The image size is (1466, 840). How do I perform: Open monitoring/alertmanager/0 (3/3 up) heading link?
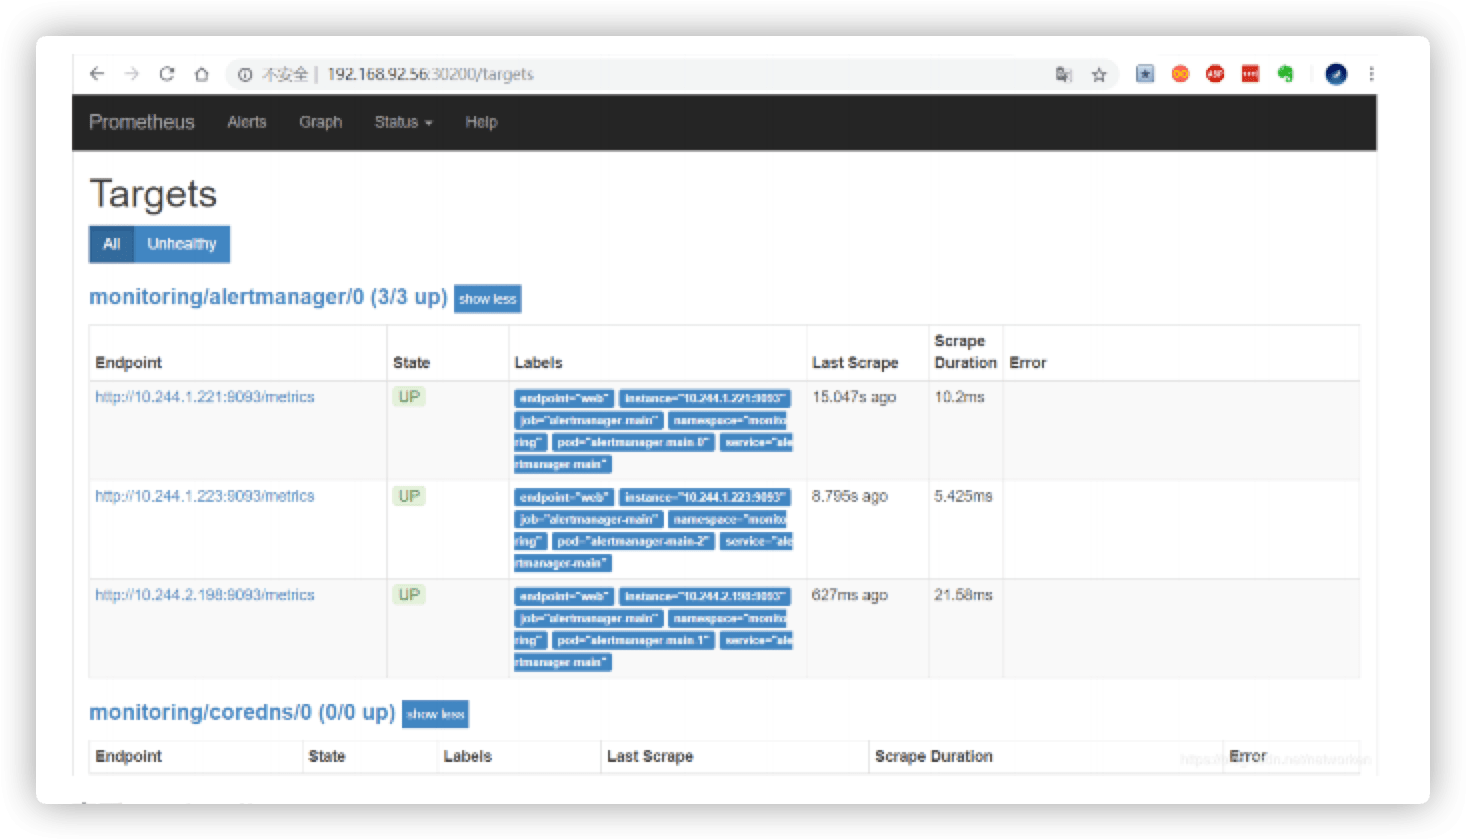tap(268, 297)
